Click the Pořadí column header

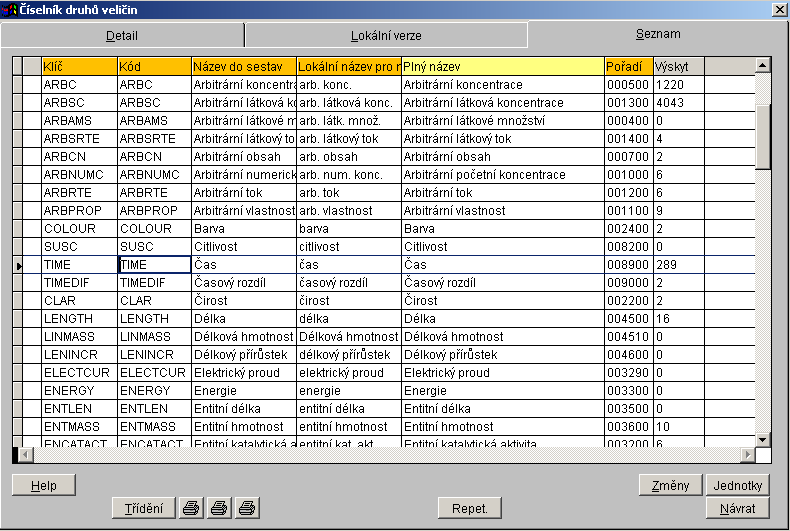pyautogui.click(x=628, y=66)
